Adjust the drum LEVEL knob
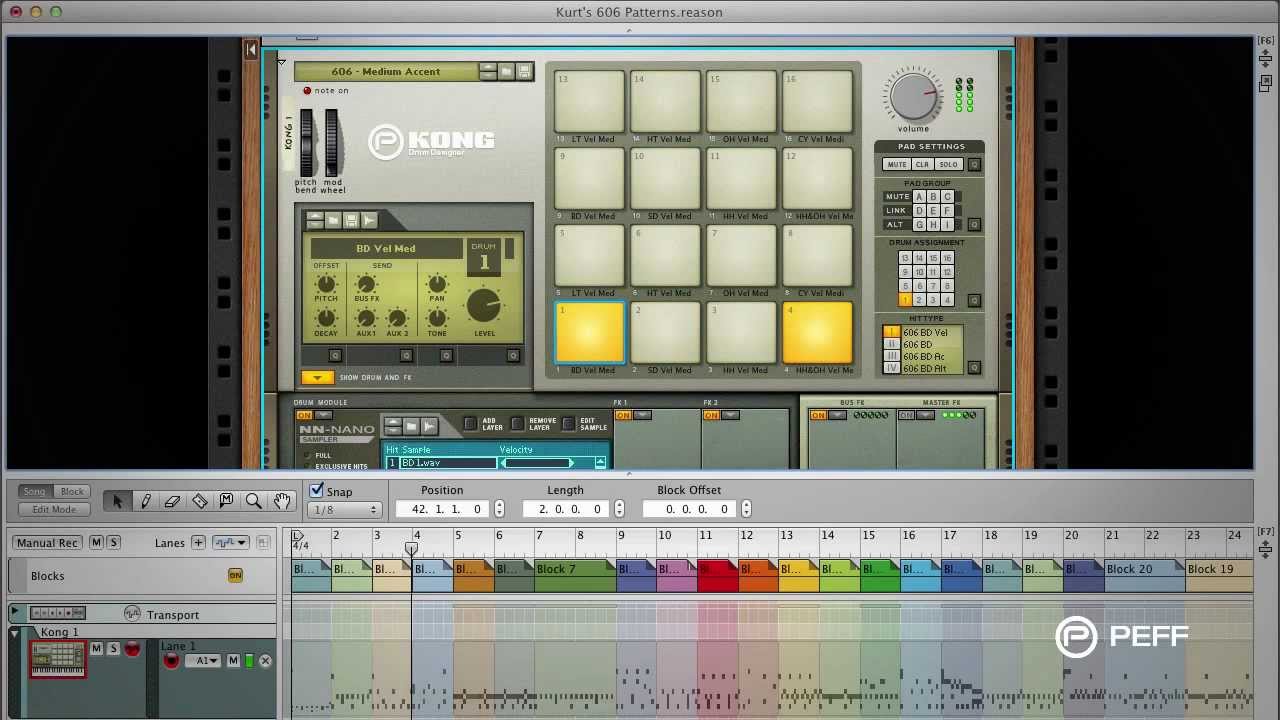 [484, 307]
